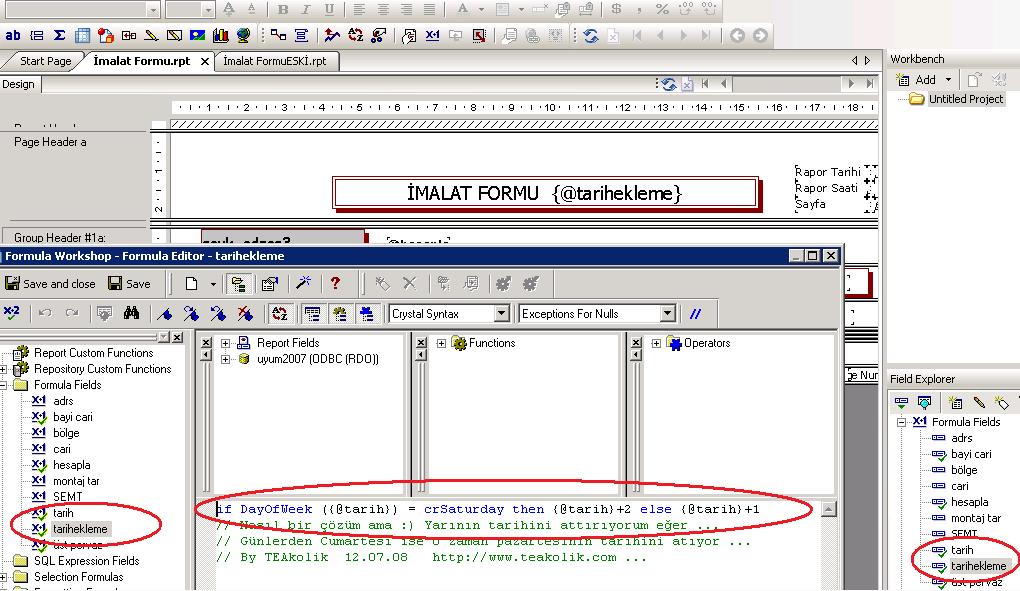Click the Check formula X+2 icon
Image resolution: width=1020 pixels, height=591 pixels.
12,313
